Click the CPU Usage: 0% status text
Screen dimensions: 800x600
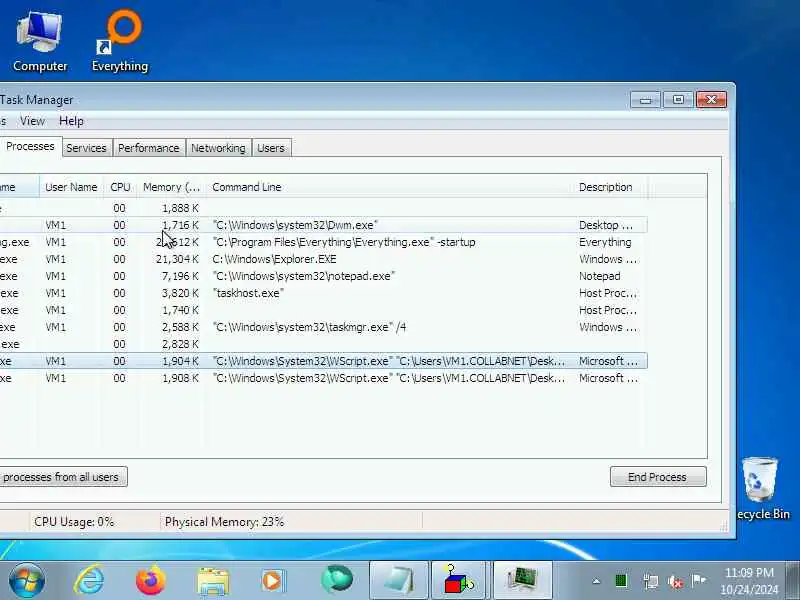74,522
